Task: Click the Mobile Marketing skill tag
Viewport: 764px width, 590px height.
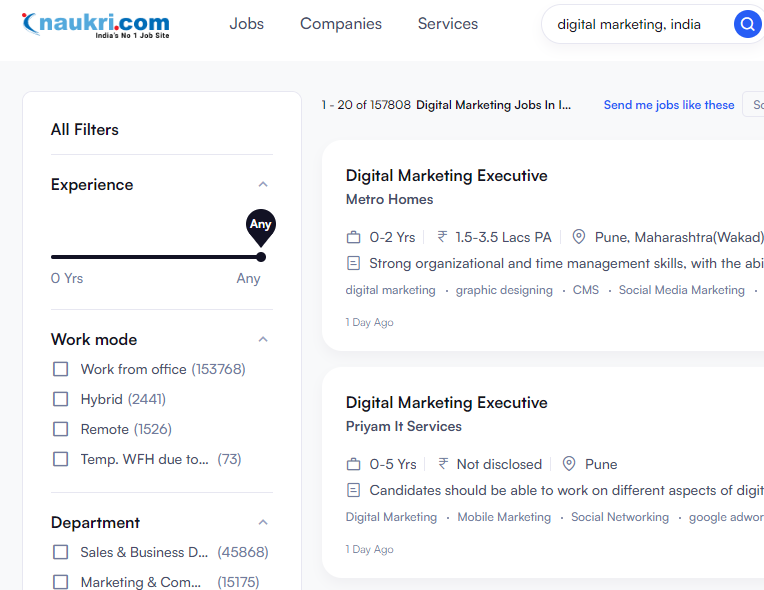Action: click(504, 517)
